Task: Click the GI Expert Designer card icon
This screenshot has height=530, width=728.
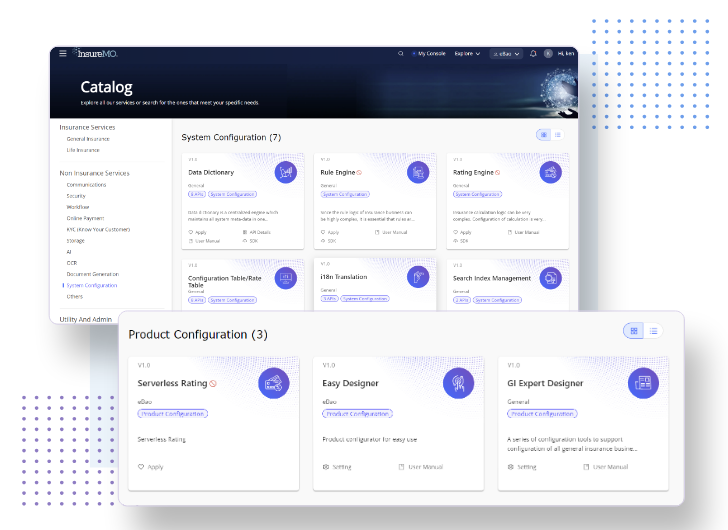Action: [643, 382]
